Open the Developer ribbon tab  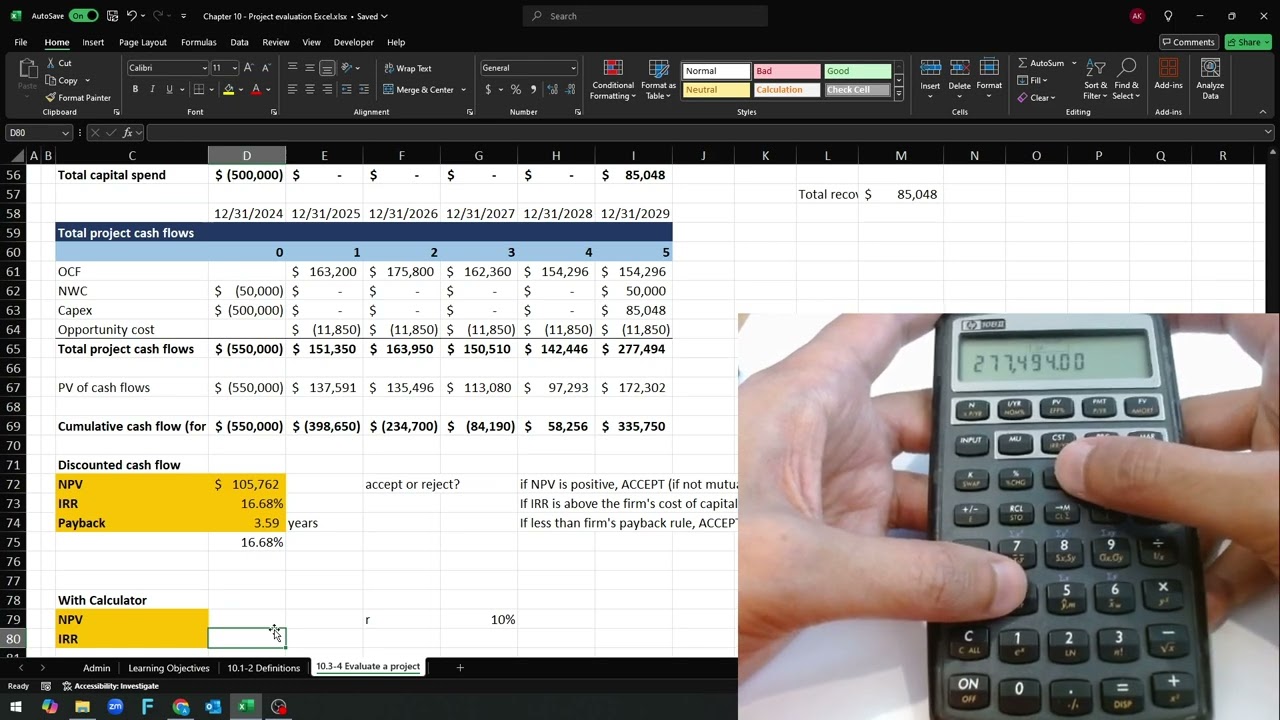point(353,42)
